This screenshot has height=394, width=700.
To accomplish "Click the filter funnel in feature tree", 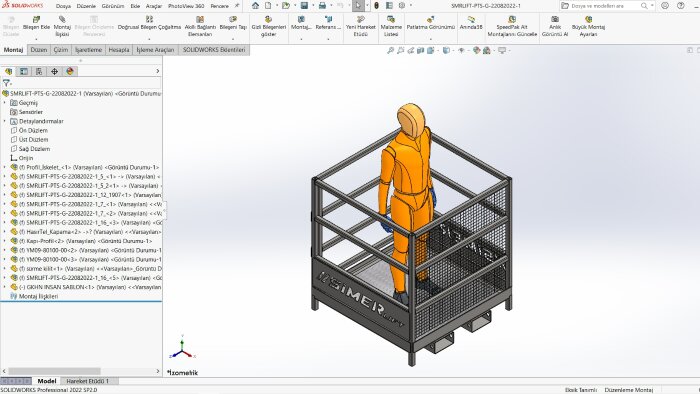I will point(6,83).
